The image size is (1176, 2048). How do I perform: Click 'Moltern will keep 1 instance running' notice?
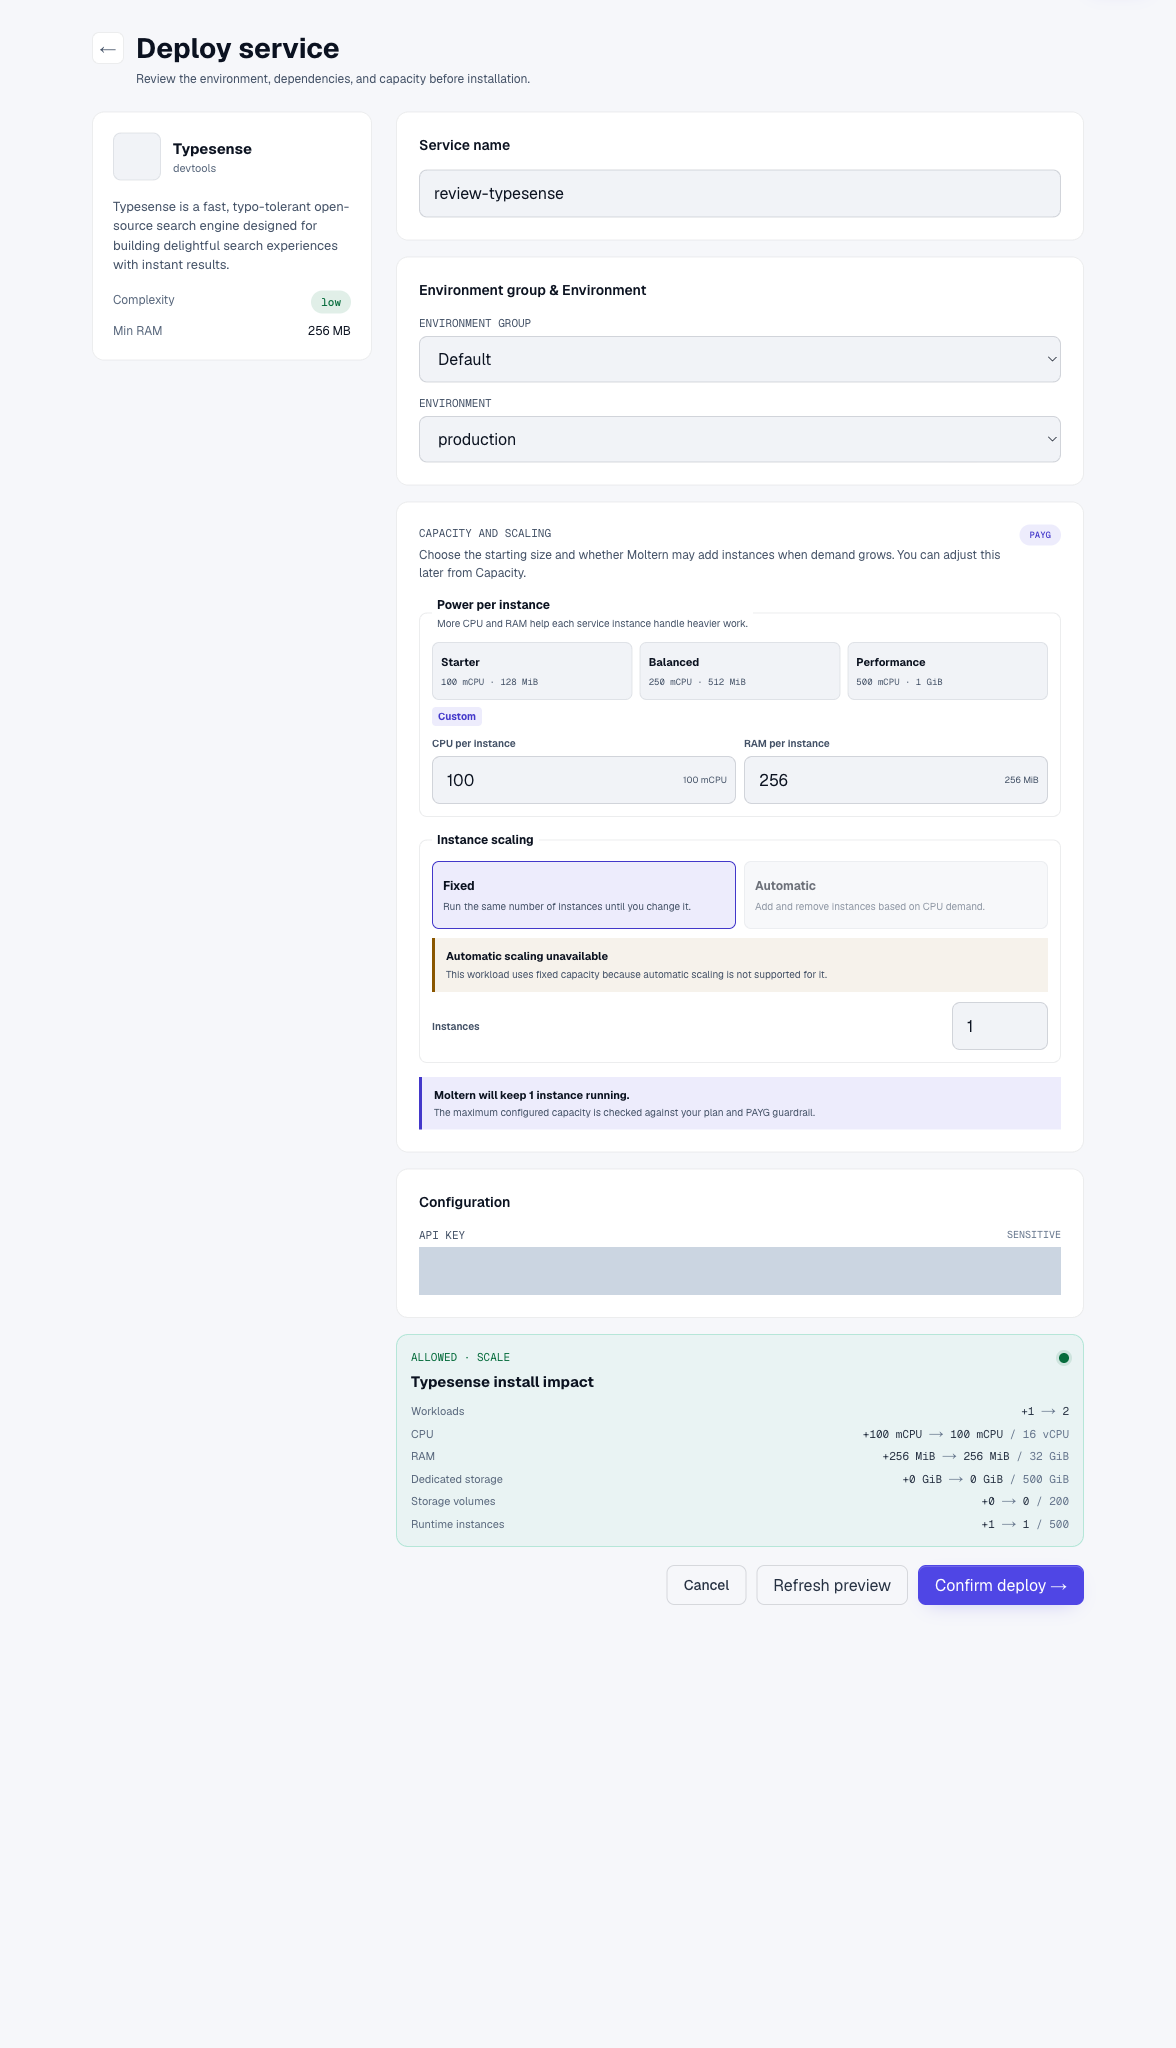pos(740,1103)
